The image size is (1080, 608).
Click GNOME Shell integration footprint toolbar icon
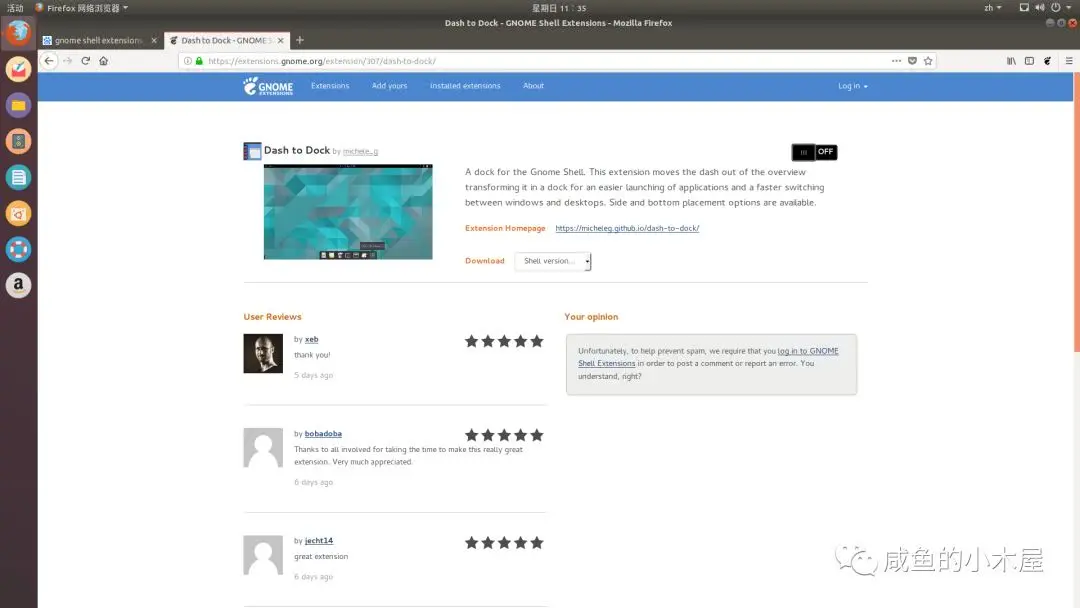point(1047,61)
